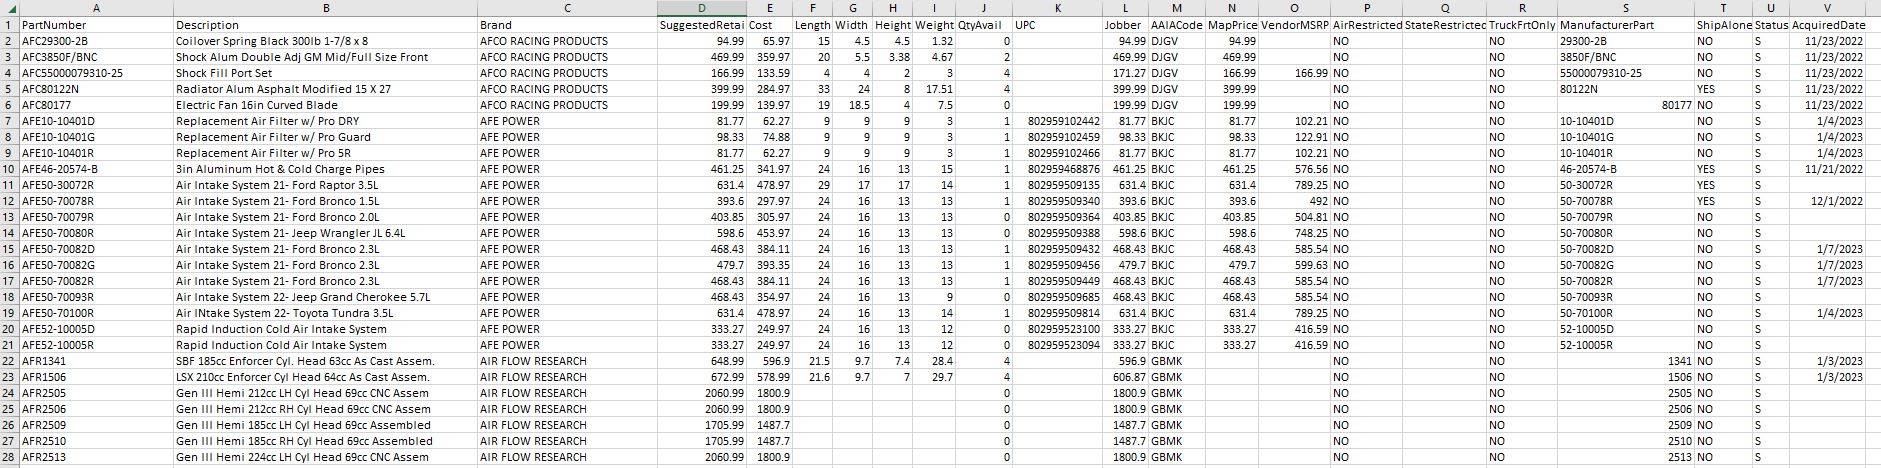Click the AcquiredDate cell 12/1/2022
Screen dimensions: 1881x468
(1829, 201)
